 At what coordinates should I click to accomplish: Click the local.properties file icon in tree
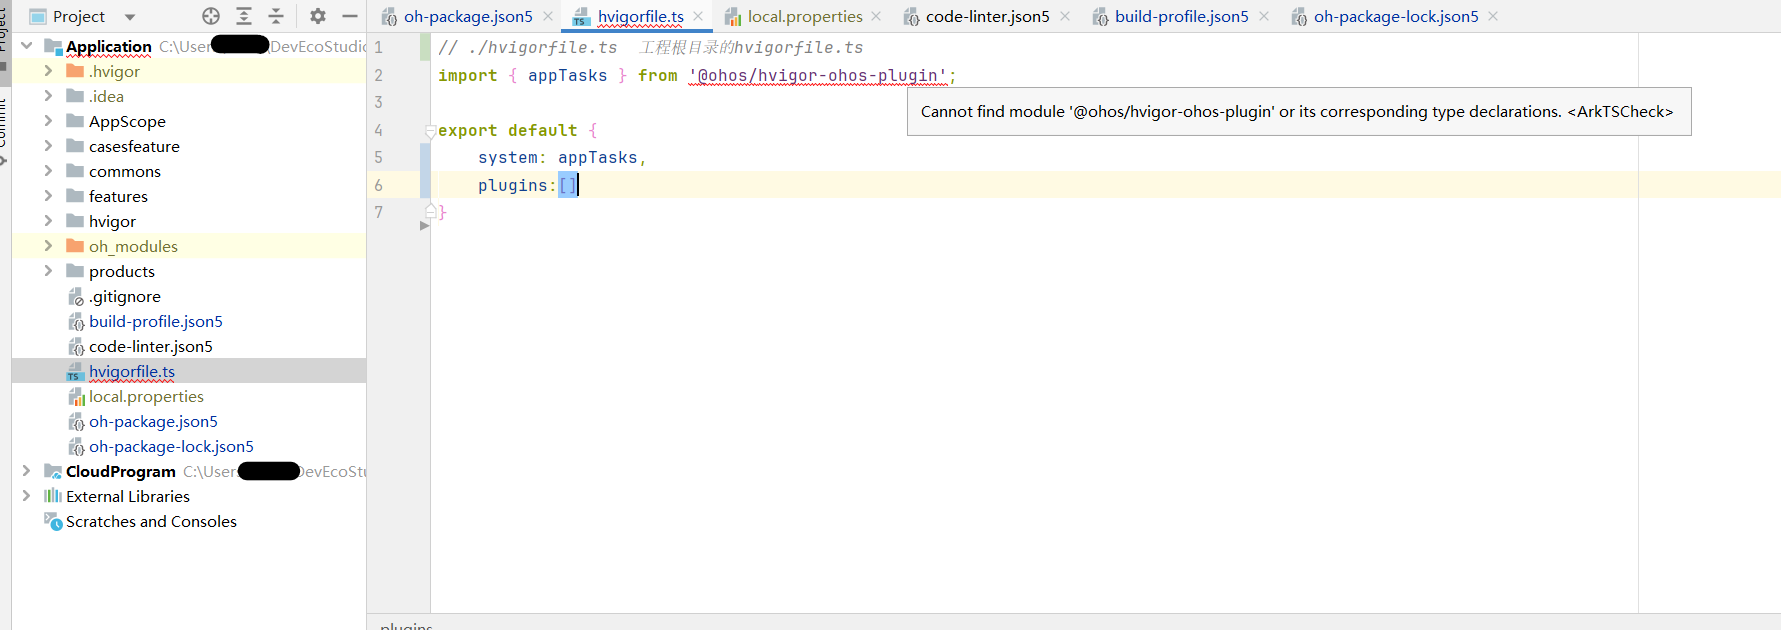[76, 397]
